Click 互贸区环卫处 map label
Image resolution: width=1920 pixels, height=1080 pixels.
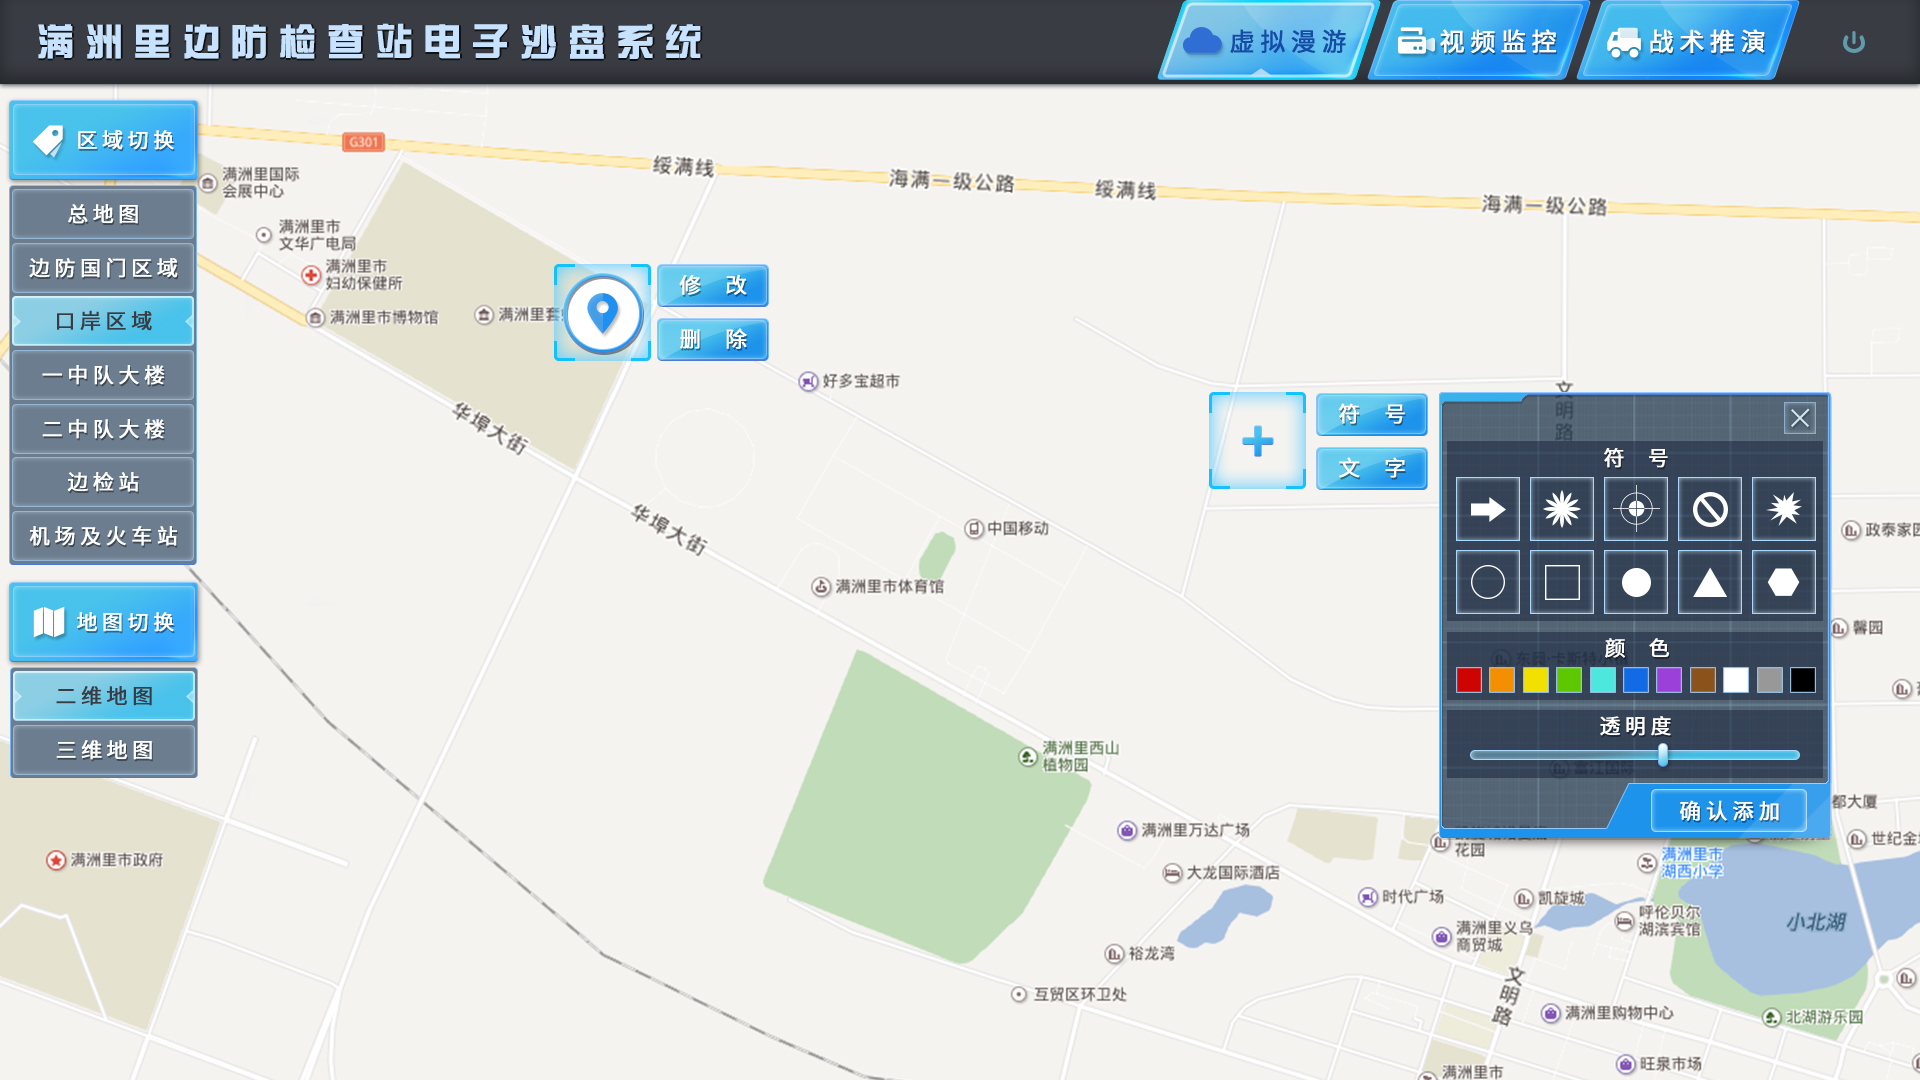(1080, 994)
